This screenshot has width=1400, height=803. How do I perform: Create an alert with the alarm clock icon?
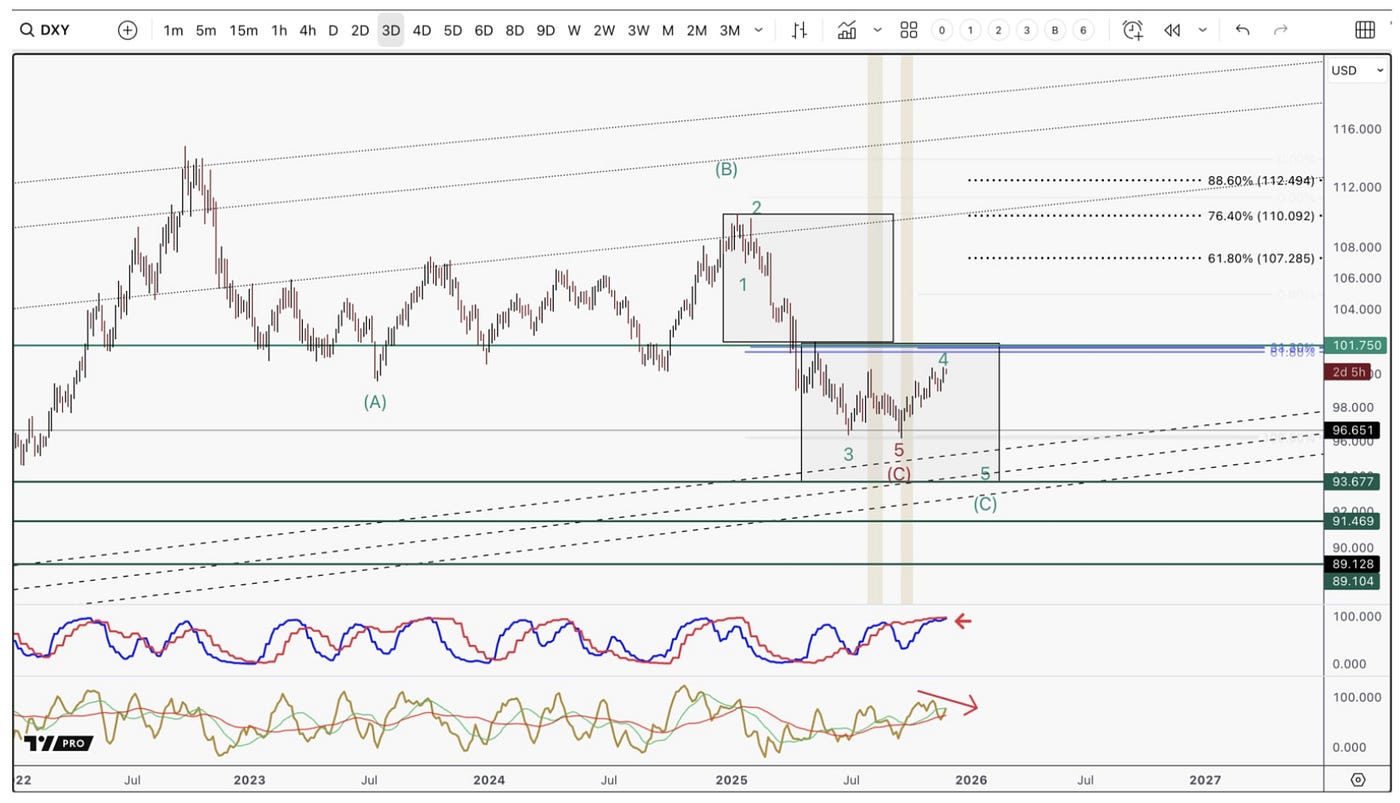1132,30
